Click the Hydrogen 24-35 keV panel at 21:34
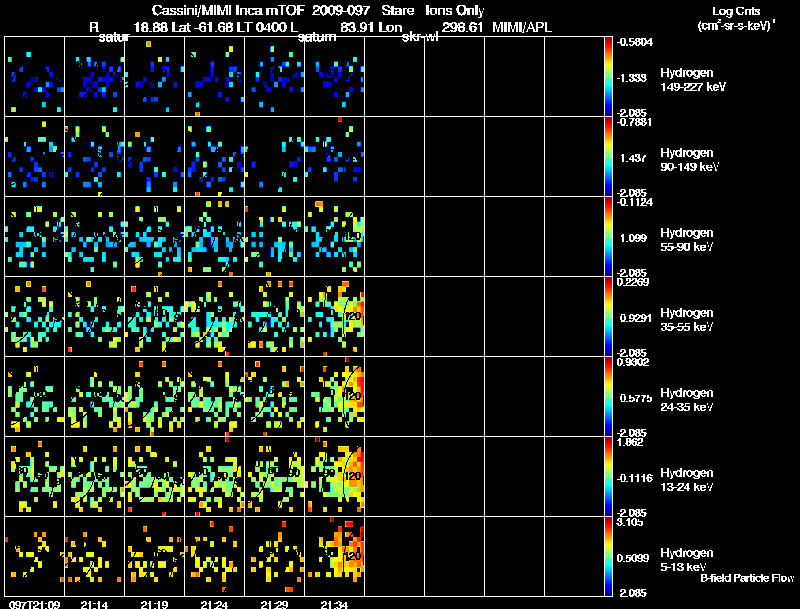Image resolution: width=800 pixels, height=609 pixels. [x=335, y=396]
